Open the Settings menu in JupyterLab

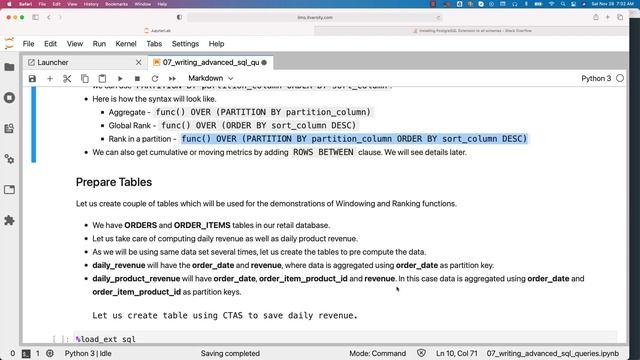pos(185,44)
